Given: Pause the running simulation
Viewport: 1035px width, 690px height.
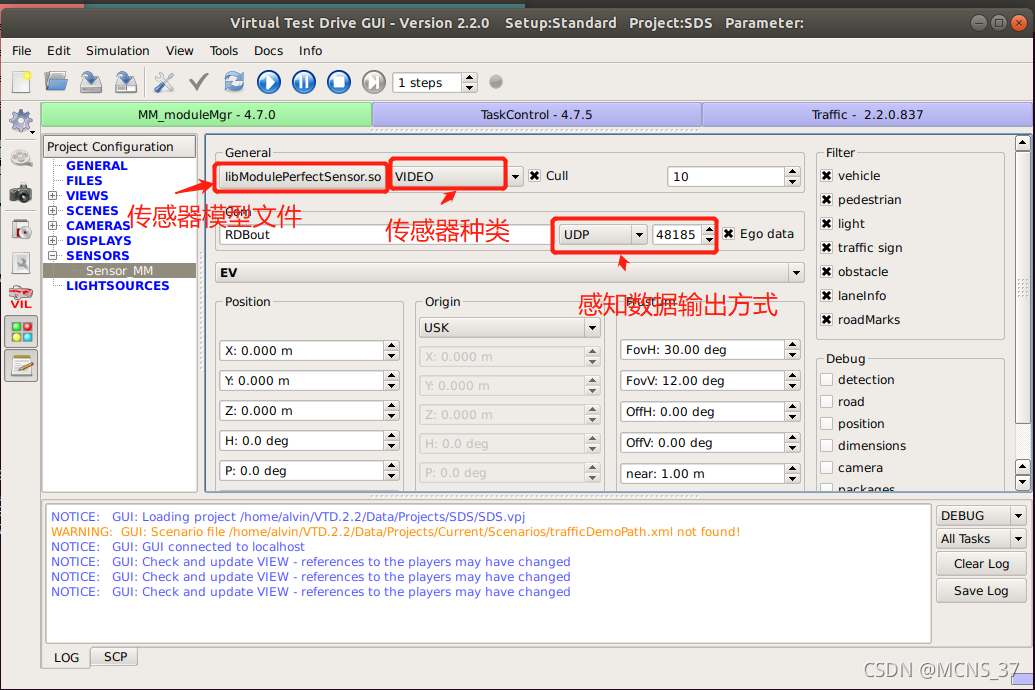Looking at the screenshot, I should [303, 82].
